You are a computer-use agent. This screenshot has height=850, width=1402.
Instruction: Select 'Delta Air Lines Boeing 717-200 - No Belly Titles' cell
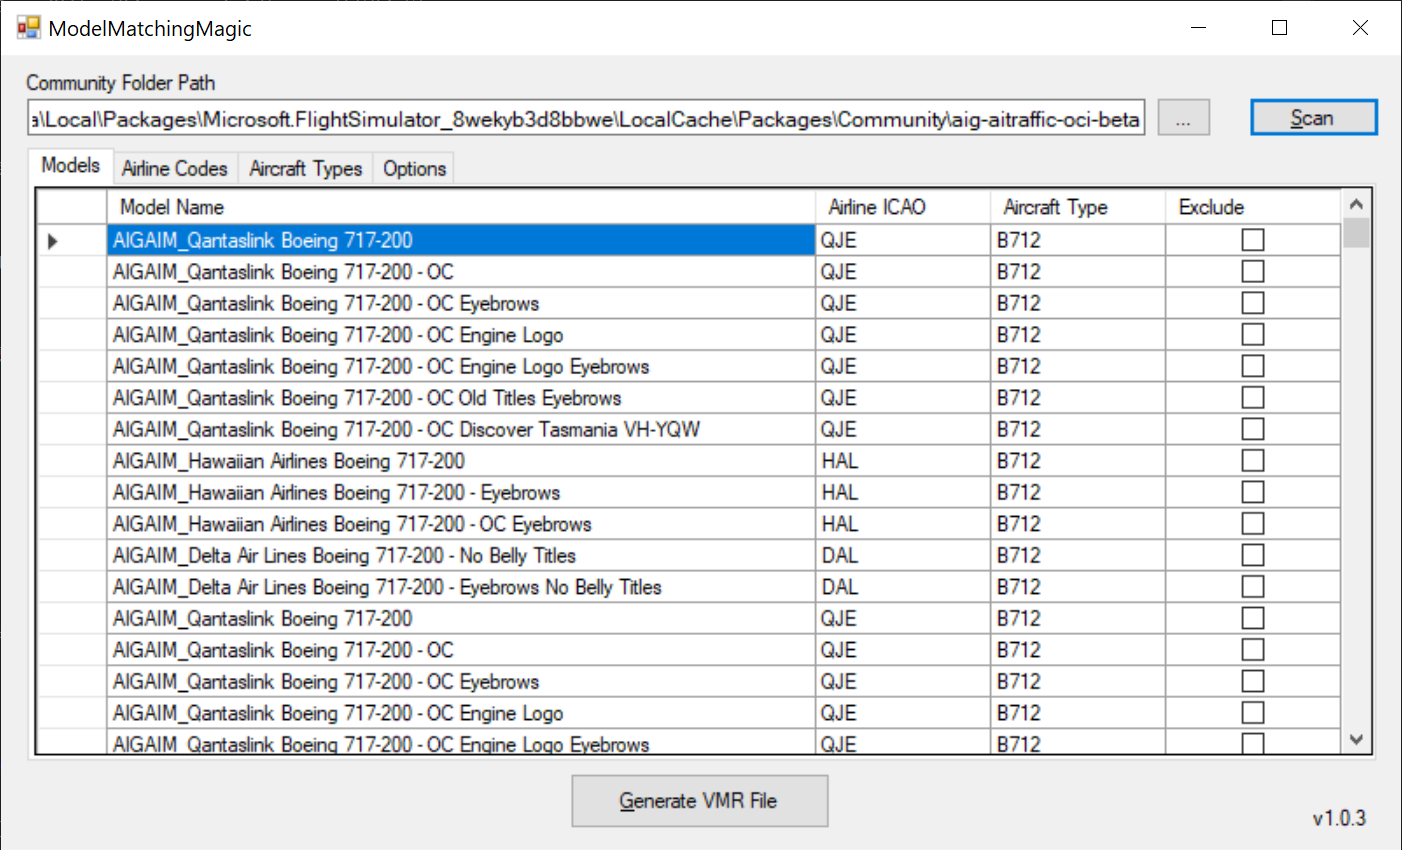point(461,555)
